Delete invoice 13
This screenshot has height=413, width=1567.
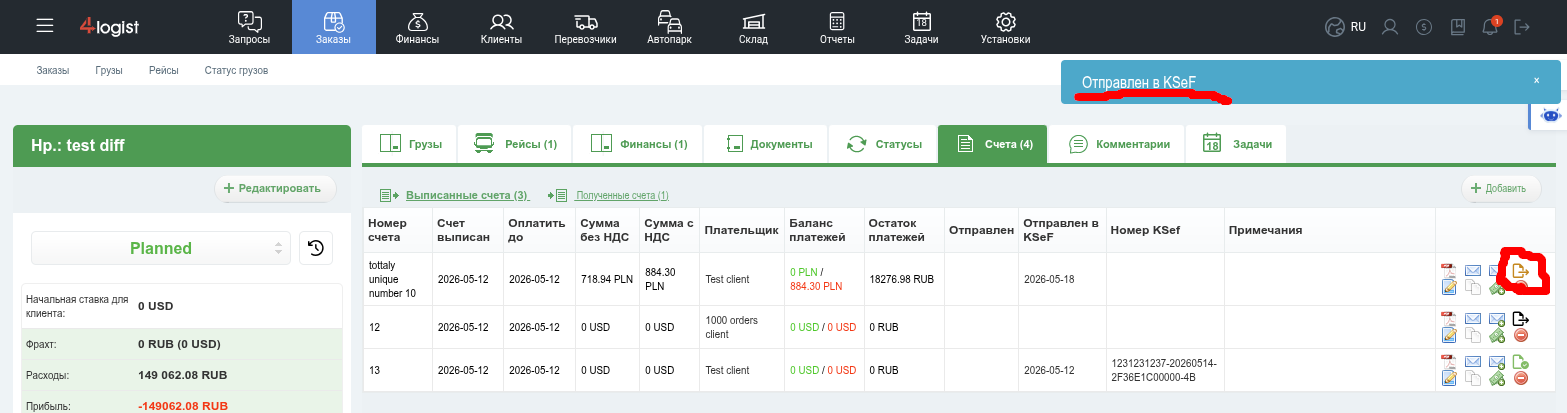point(1521,378)
